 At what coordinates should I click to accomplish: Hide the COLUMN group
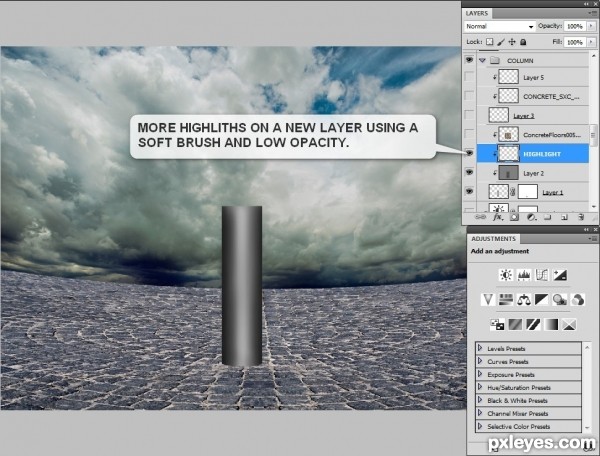pos(469,60)
